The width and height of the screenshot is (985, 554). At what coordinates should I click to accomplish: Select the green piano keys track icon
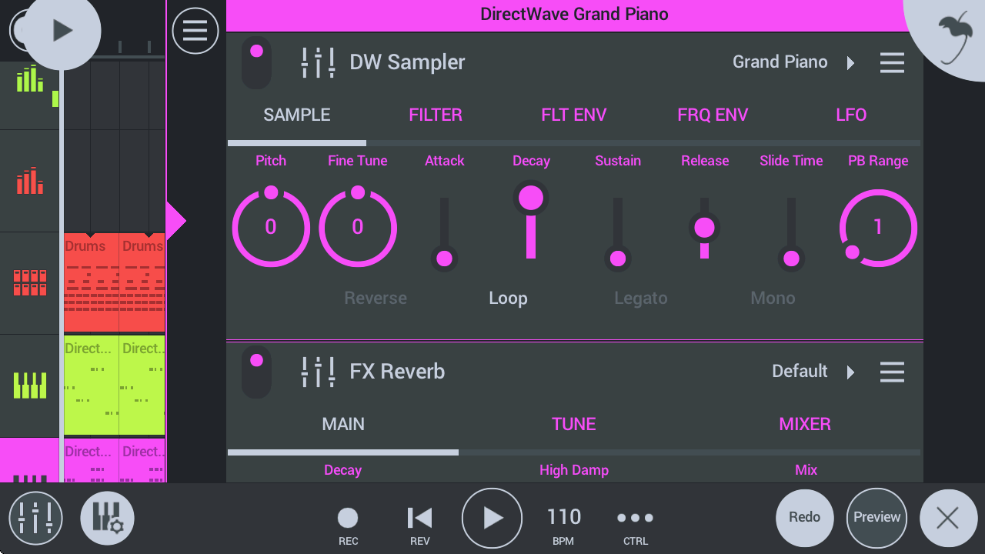click(30, 385)
